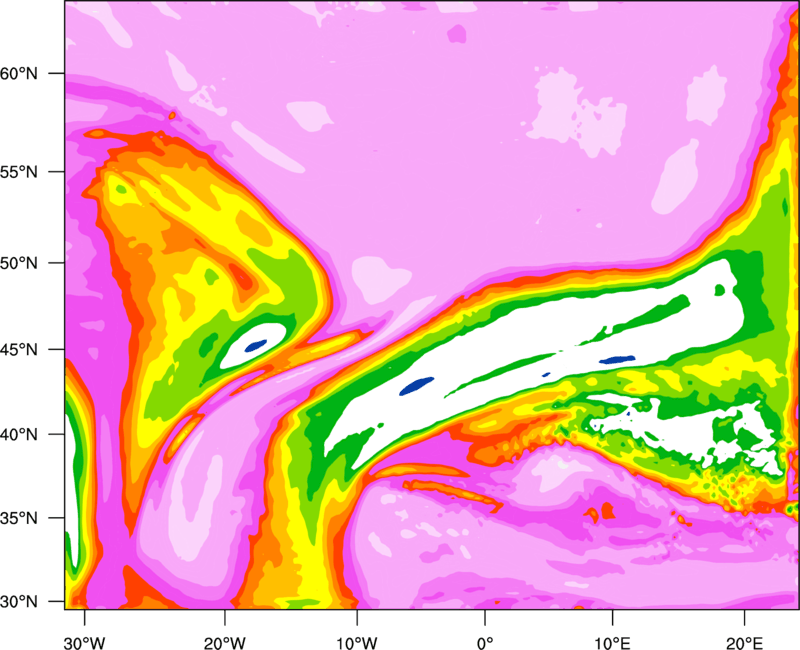Click the 10°W longitude label
Image resolution: width=800 pixels, height=650 pixels.
pyautogui.click(x=357, y=643)
